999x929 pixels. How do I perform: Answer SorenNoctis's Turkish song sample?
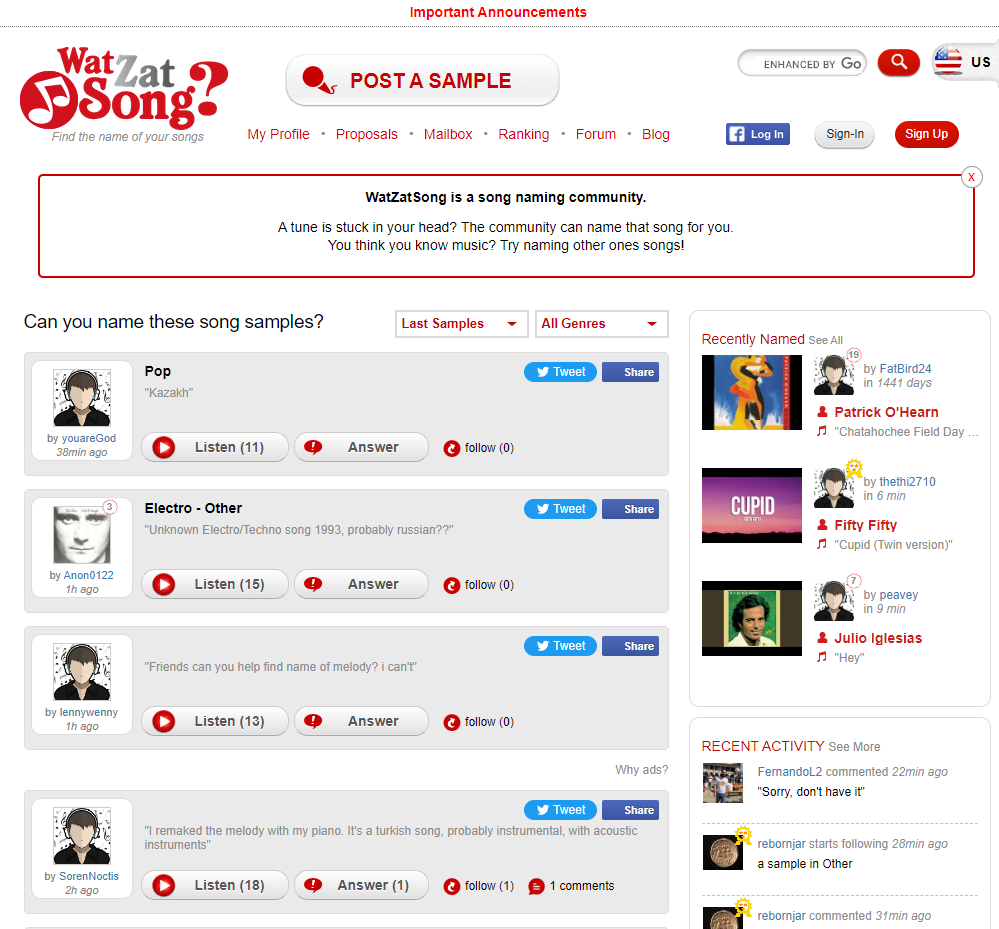tap(361, 885)
